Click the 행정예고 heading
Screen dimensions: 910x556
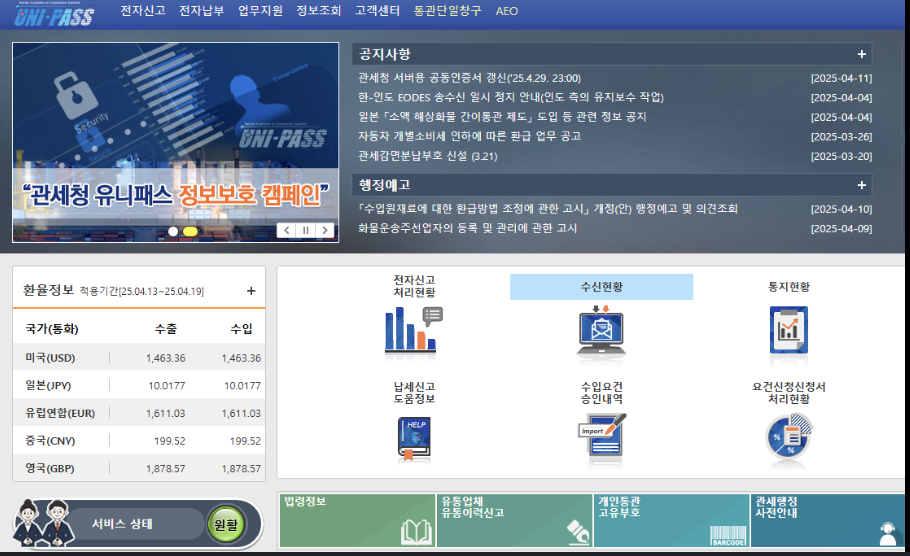(x=384, y=185)
